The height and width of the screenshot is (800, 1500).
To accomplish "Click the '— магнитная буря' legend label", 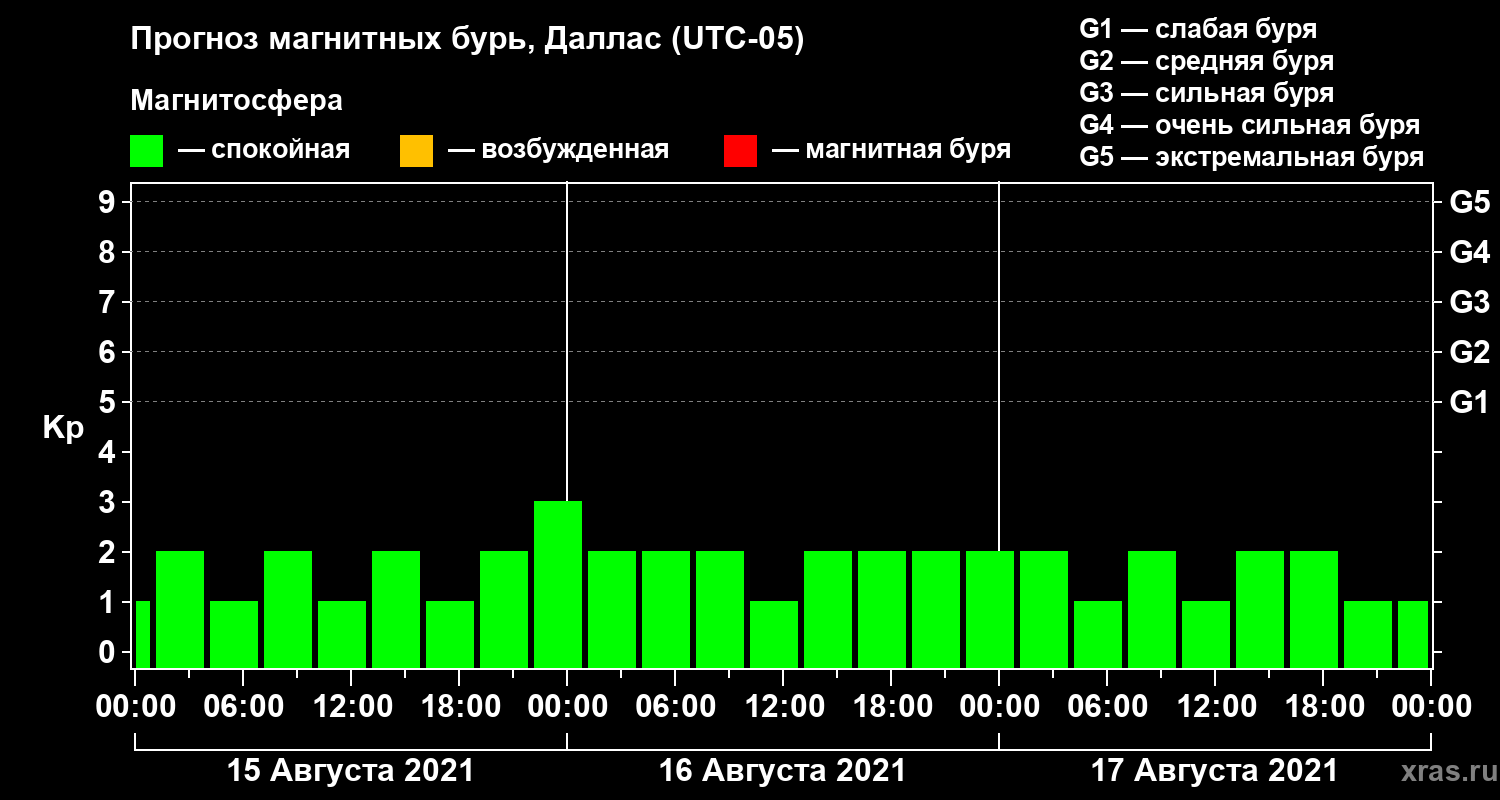I will point(891,150).
